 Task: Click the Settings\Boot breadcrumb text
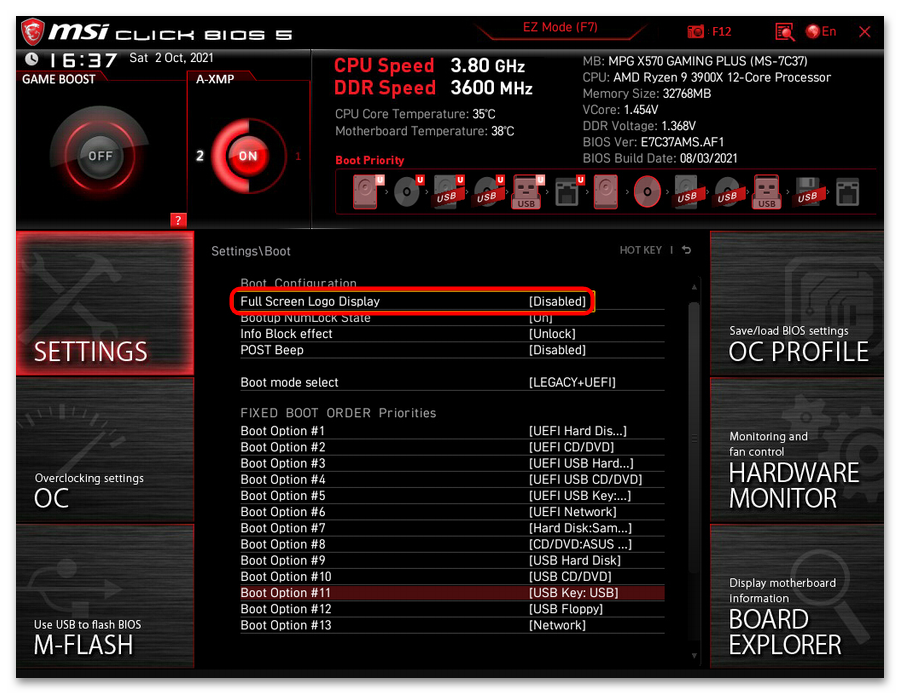tap(251, 251)
